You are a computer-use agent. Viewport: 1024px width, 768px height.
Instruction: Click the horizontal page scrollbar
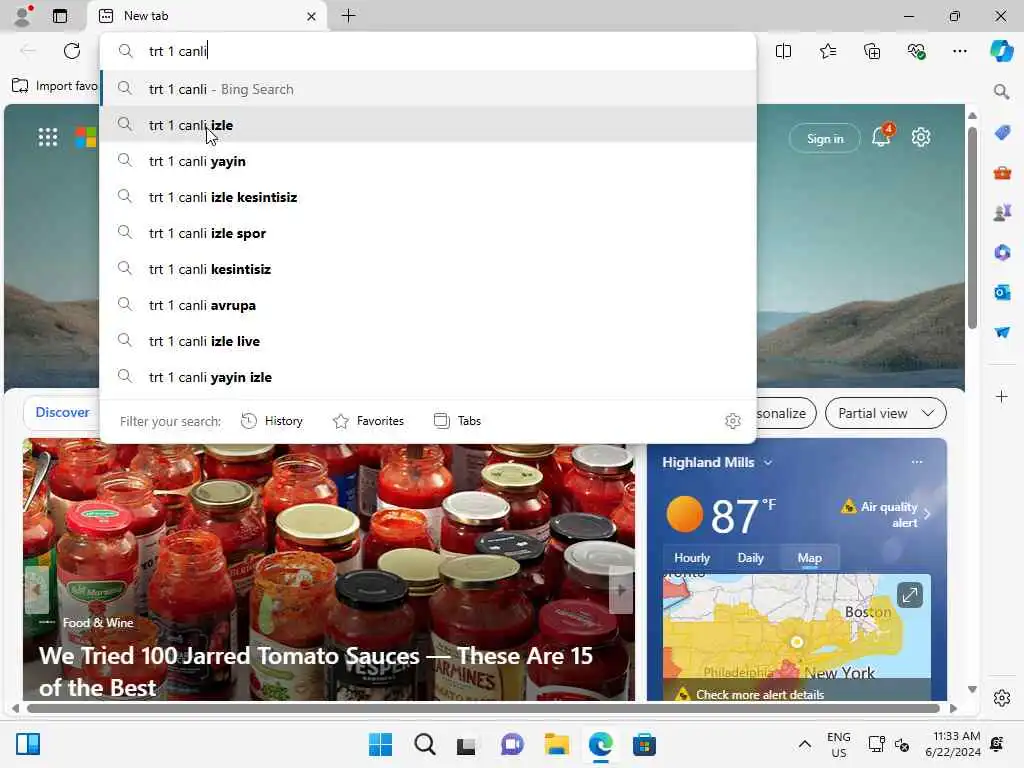coord(483,709)
